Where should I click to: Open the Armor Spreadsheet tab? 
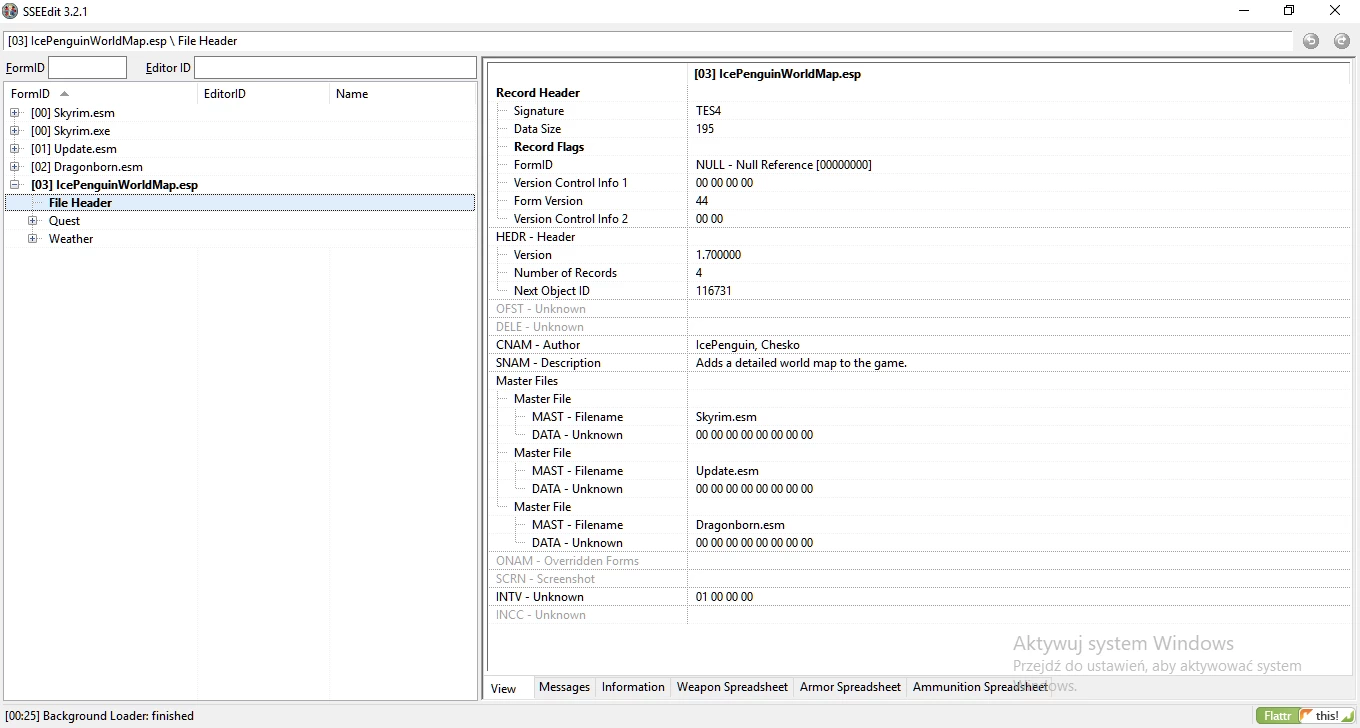[x=850, y=687]
